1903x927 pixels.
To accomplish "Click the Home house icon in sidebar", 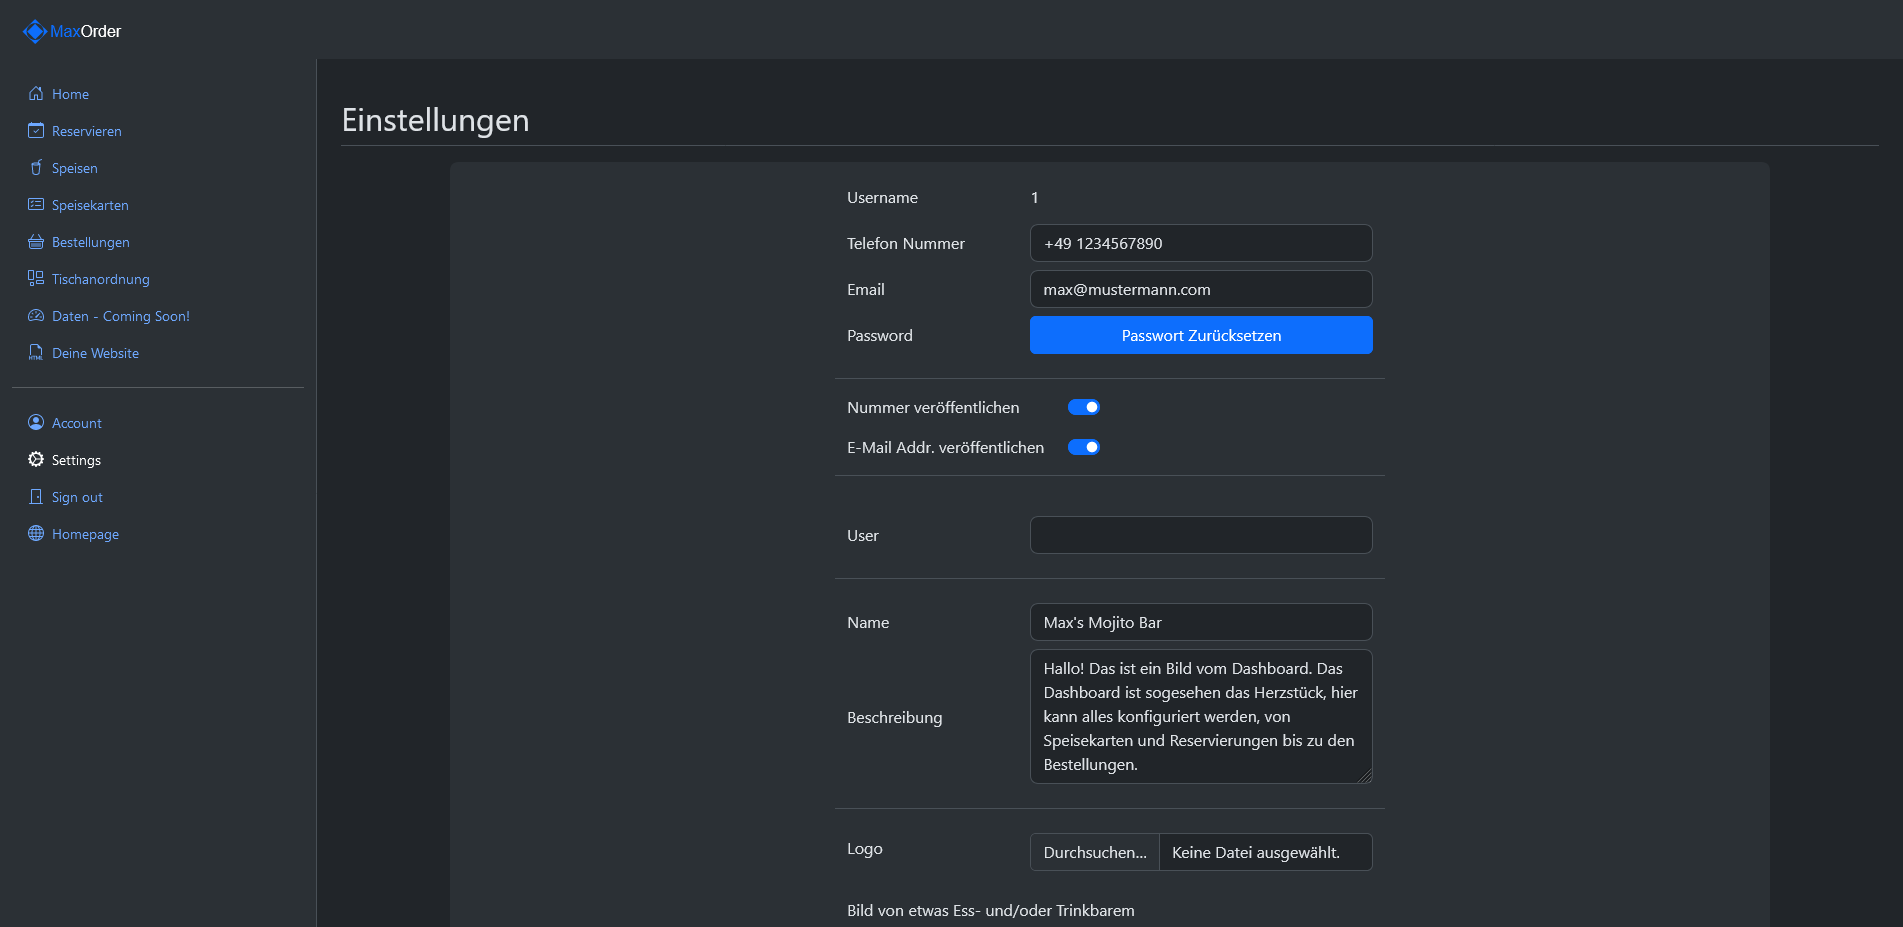I will coord(36,94).
